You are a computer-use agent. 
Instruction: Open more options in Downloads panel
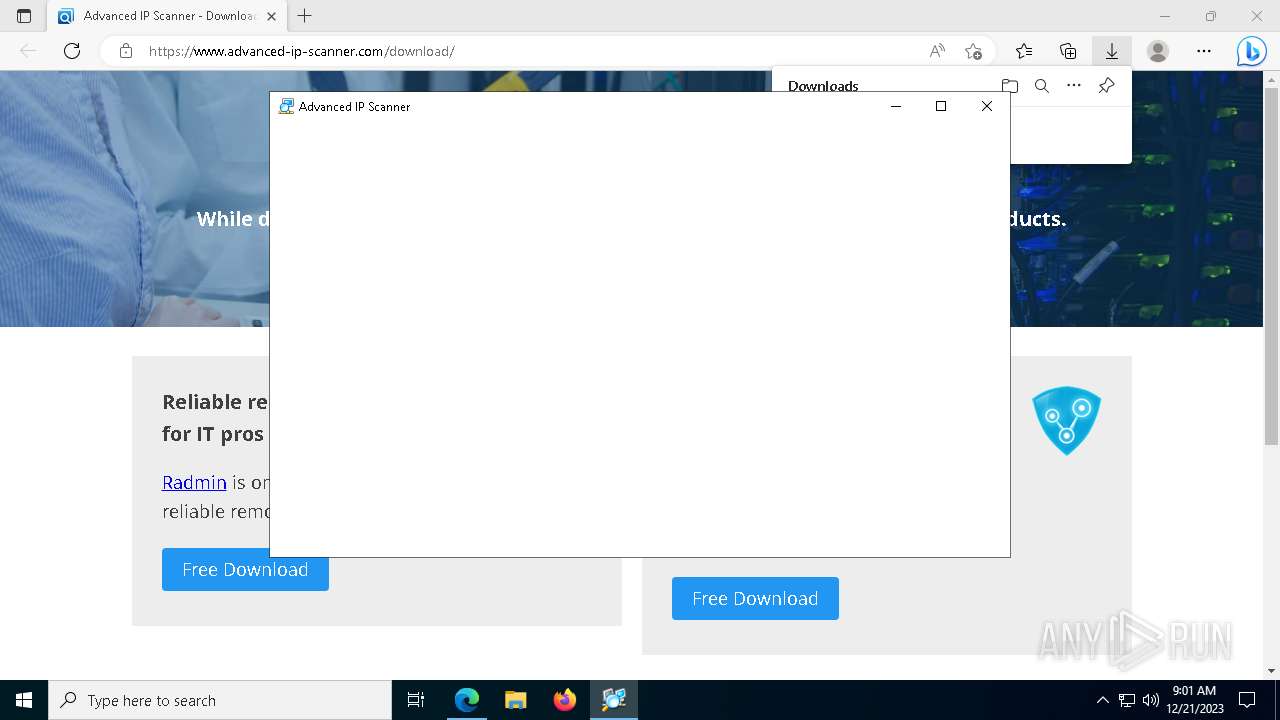point(1074,86)
